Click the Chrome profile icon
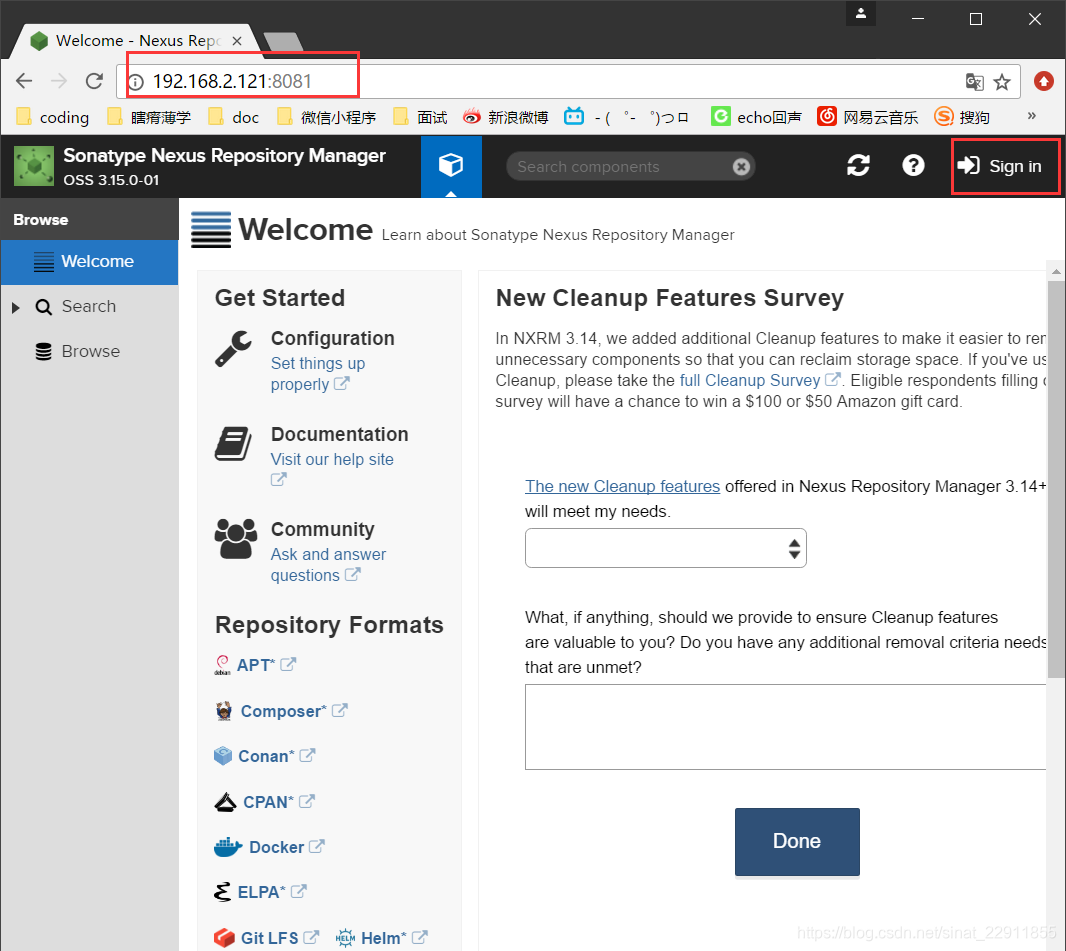The width and height of the screenshot is (1066, 951). (x=861, y=14)
